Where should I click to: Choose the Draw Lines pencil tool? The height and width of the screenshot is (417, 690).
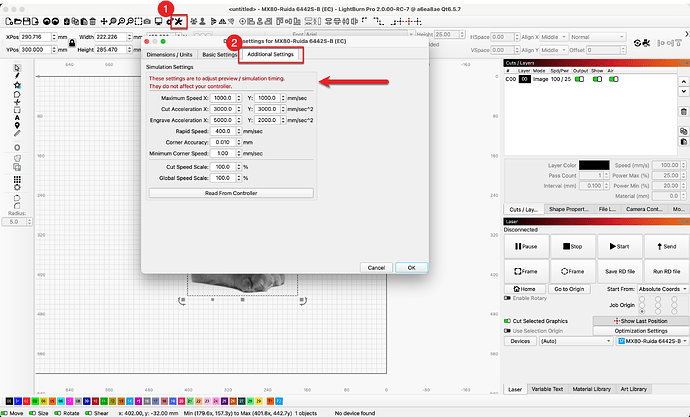point(17,76)
